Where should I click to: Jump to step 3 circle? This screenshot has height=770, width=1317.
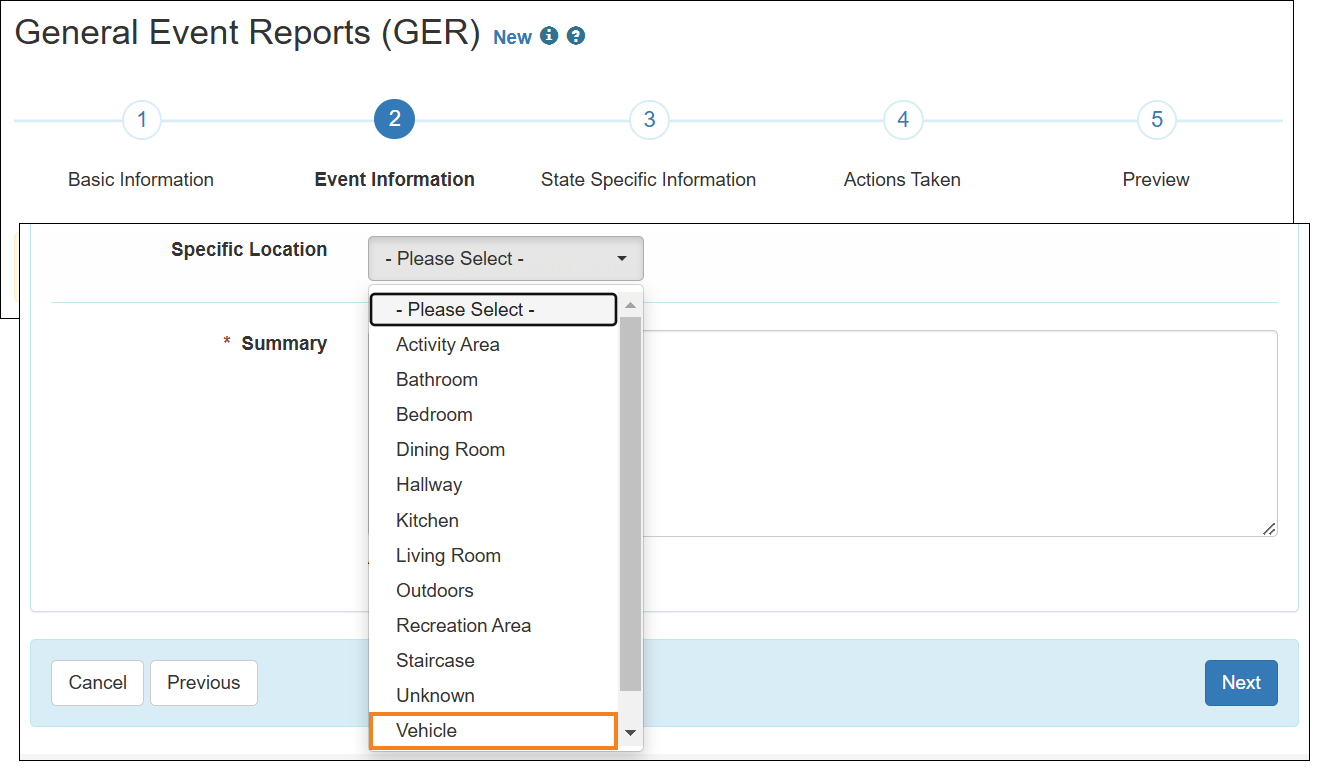tap(649, 120)
